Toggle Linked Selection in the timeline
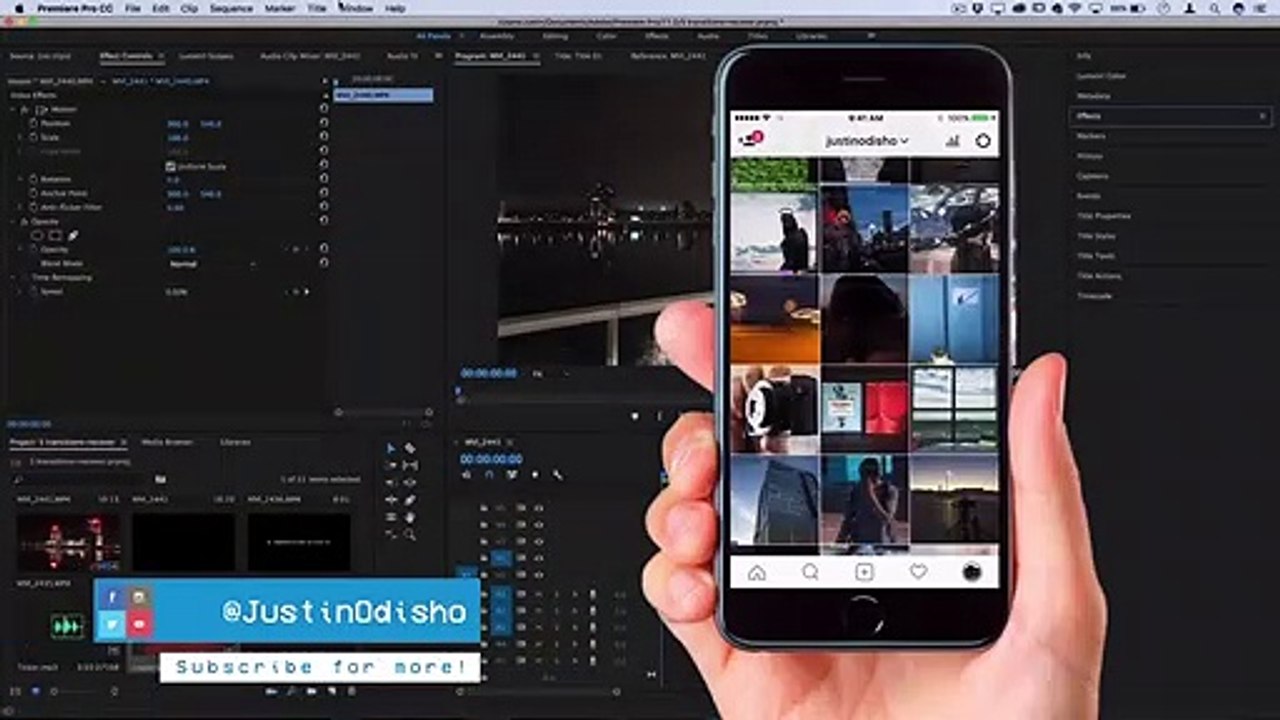This screenshot has height=720, width=1280. click(x=512, y=475)
